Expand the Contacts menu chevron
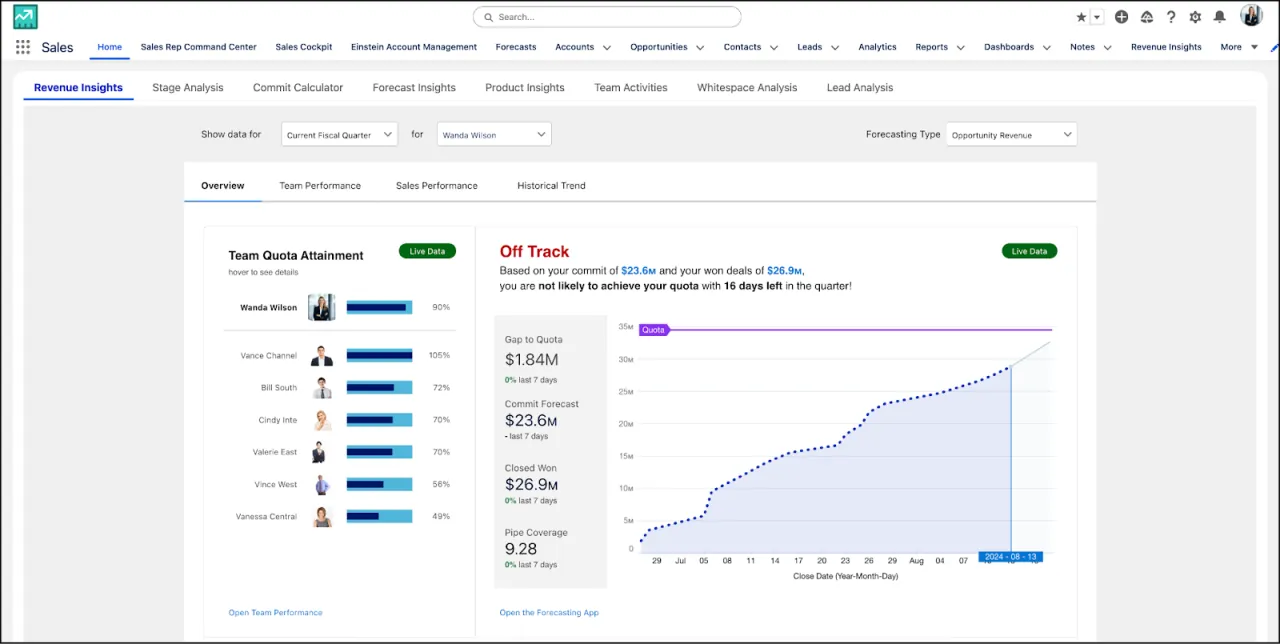 [772, 47]
